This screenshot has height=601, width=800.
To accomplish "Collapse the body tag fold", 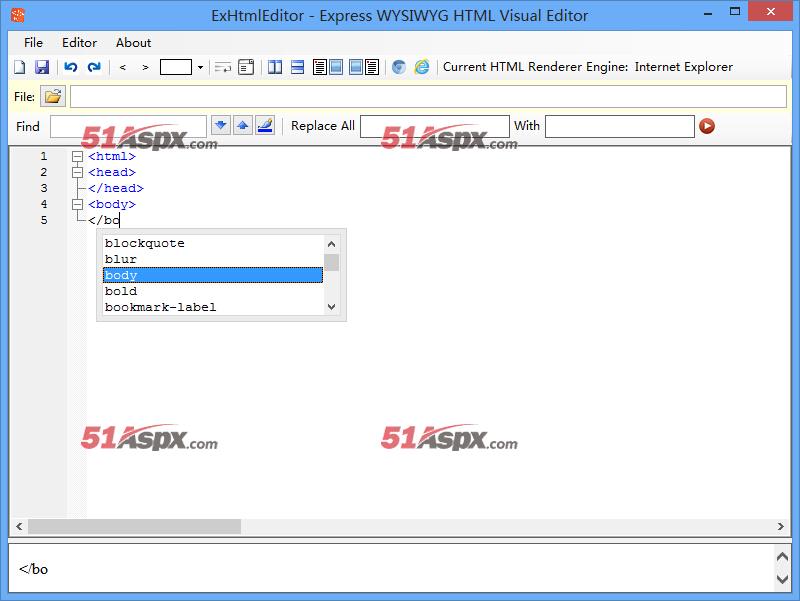I will click(77, 204).
